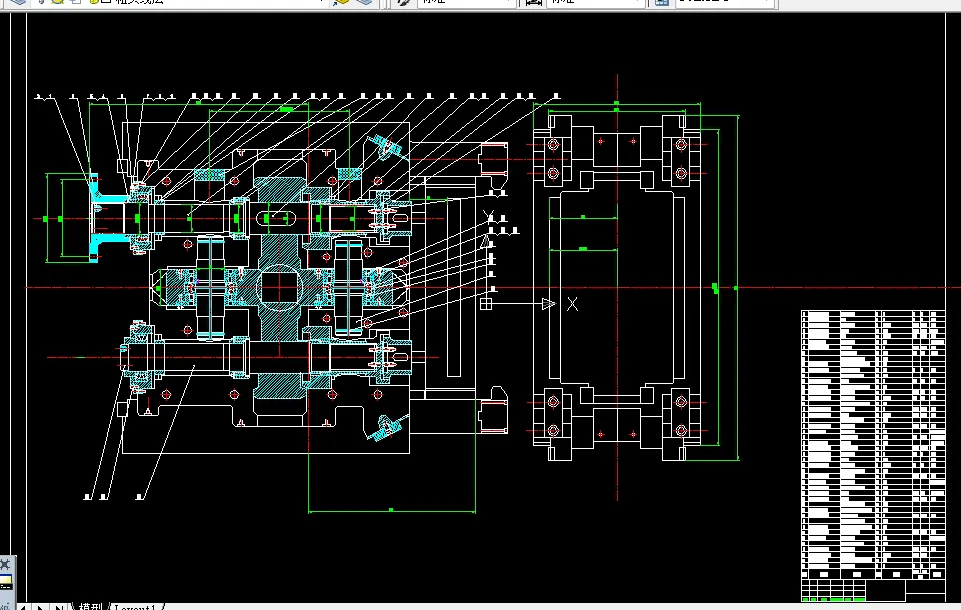Select the large X view label in drawing
Screen dimensions: 961x610
(572, 304)
